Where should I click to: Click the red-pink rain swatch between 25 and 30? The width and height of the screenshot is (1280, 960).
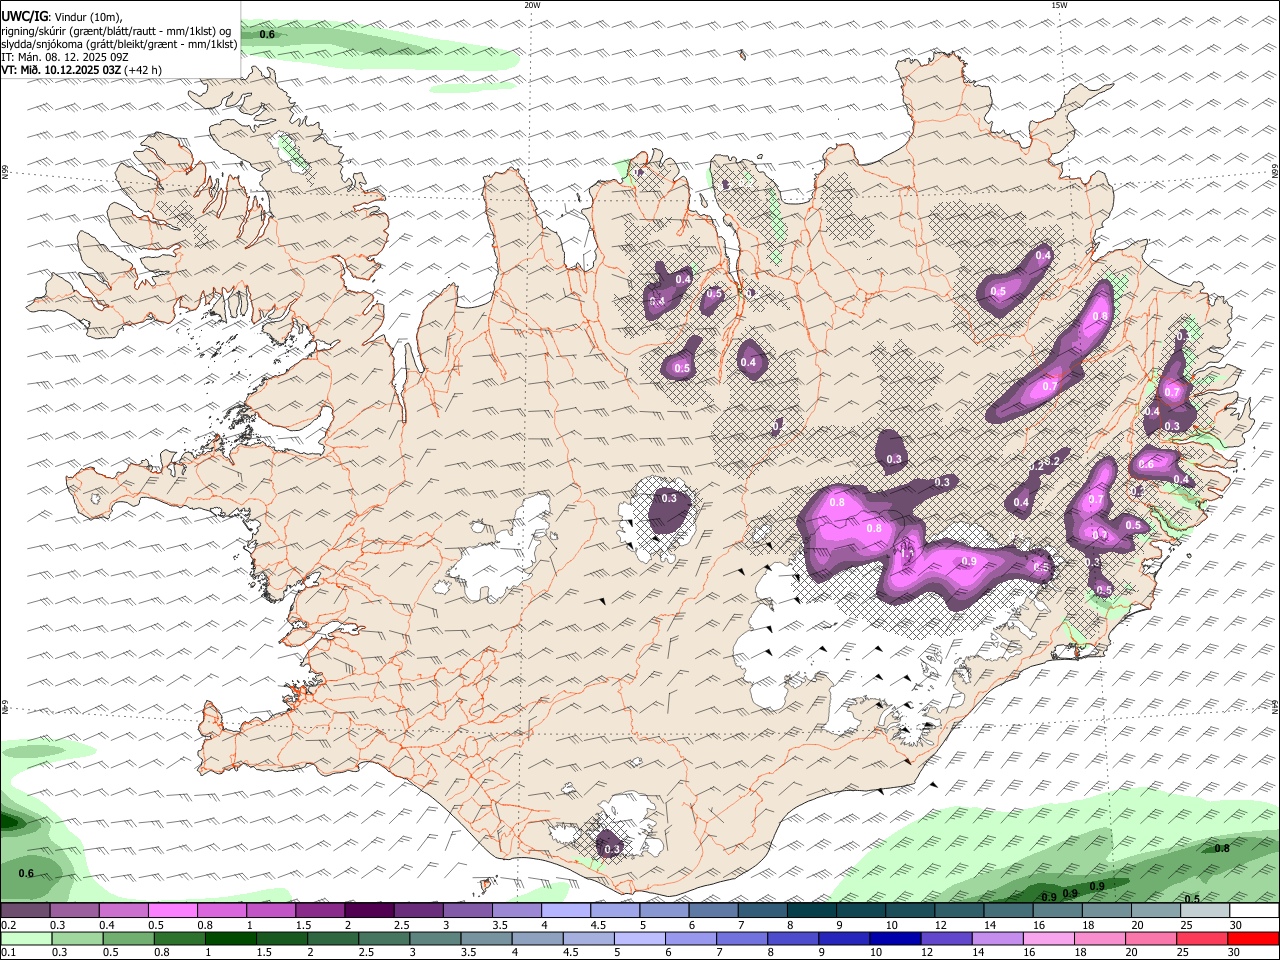point(1201,939)
